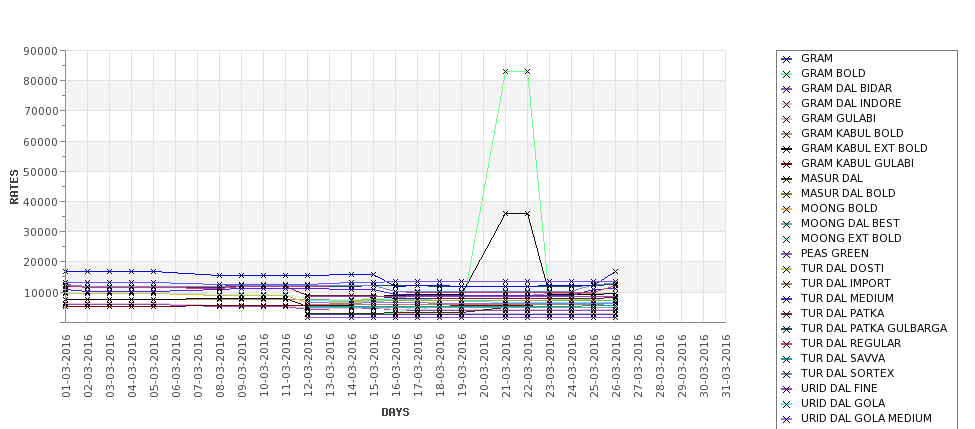Select the TUR DAL PATKA GULBARGA label
975x429 pixels.
coord(873,329)
